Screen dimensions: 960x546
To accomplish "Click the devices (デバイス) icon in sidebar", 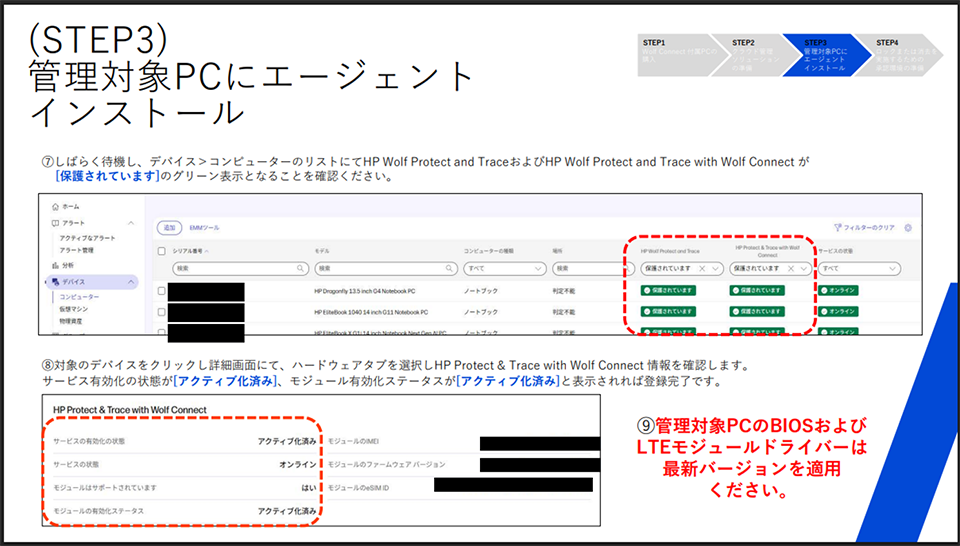I will [56, 282].
